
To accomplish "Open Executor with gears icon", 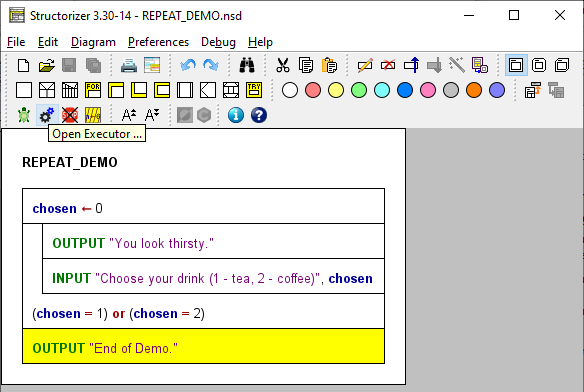I will [47, 115].
